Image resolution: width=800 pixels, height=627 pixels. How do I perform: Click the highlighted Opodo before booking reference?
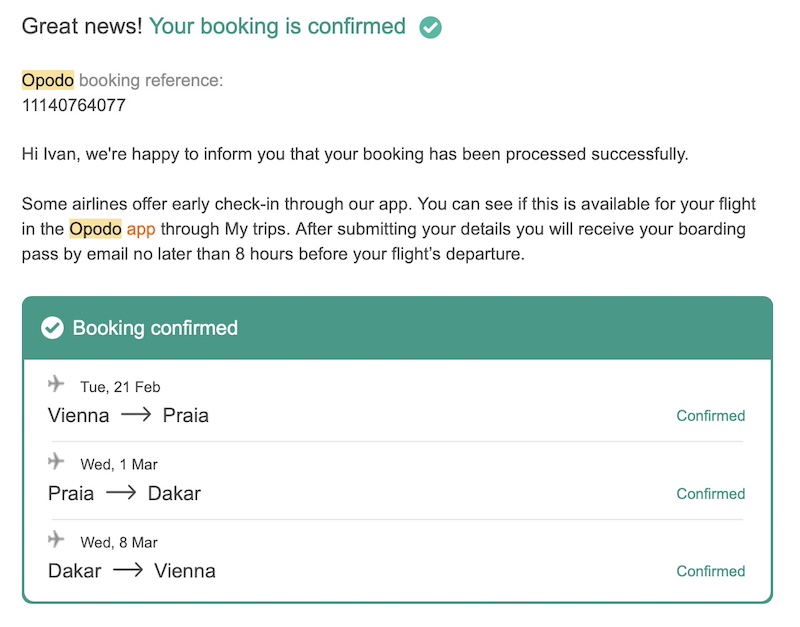point(47,80)
